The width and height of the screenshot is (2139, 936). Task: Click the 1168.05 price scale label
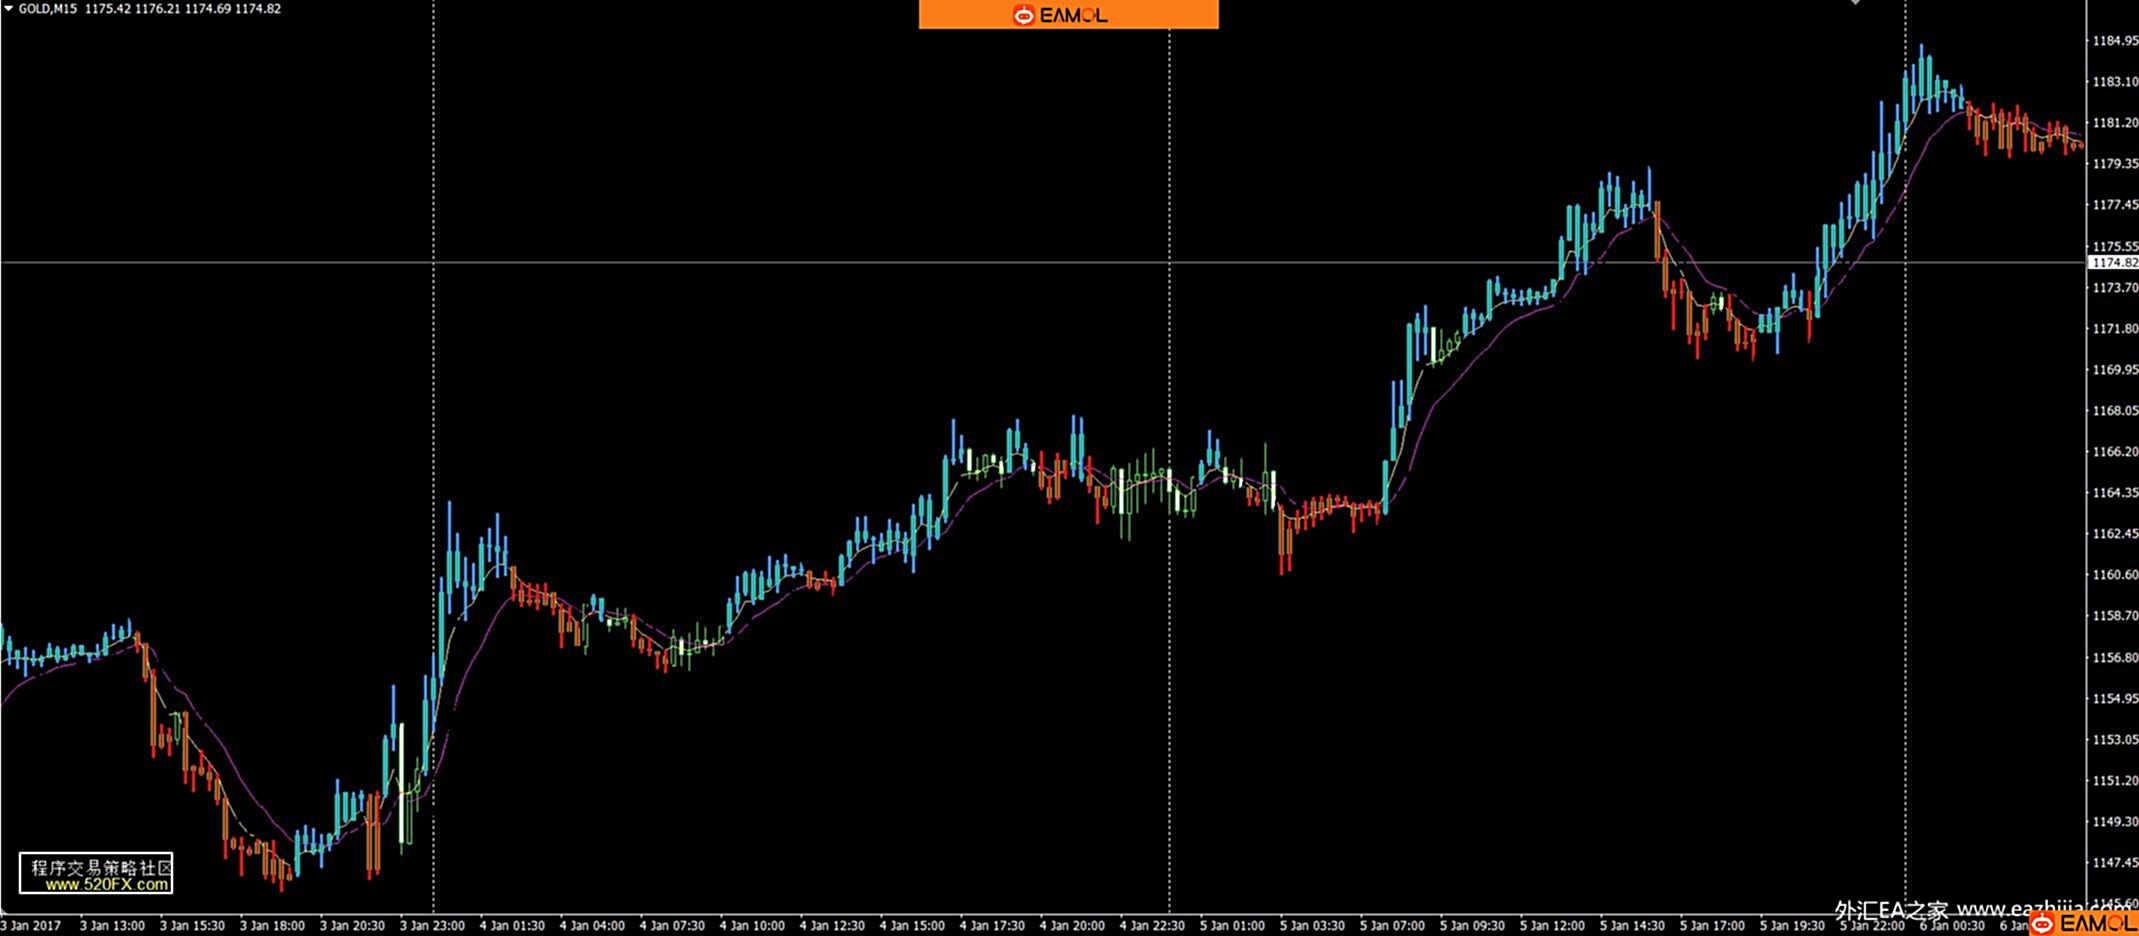[x=2115, y=411]
